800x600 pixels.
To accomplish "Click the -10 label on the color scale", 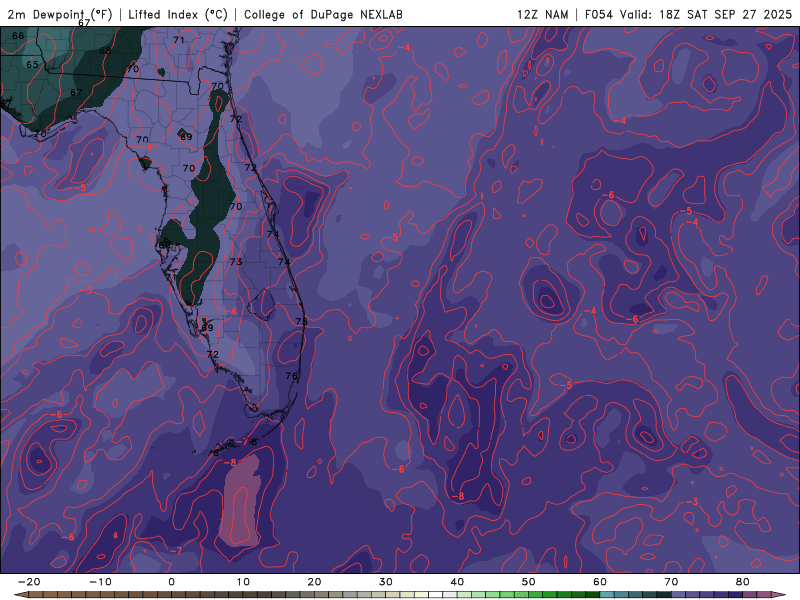I will (x=100, y=582).
